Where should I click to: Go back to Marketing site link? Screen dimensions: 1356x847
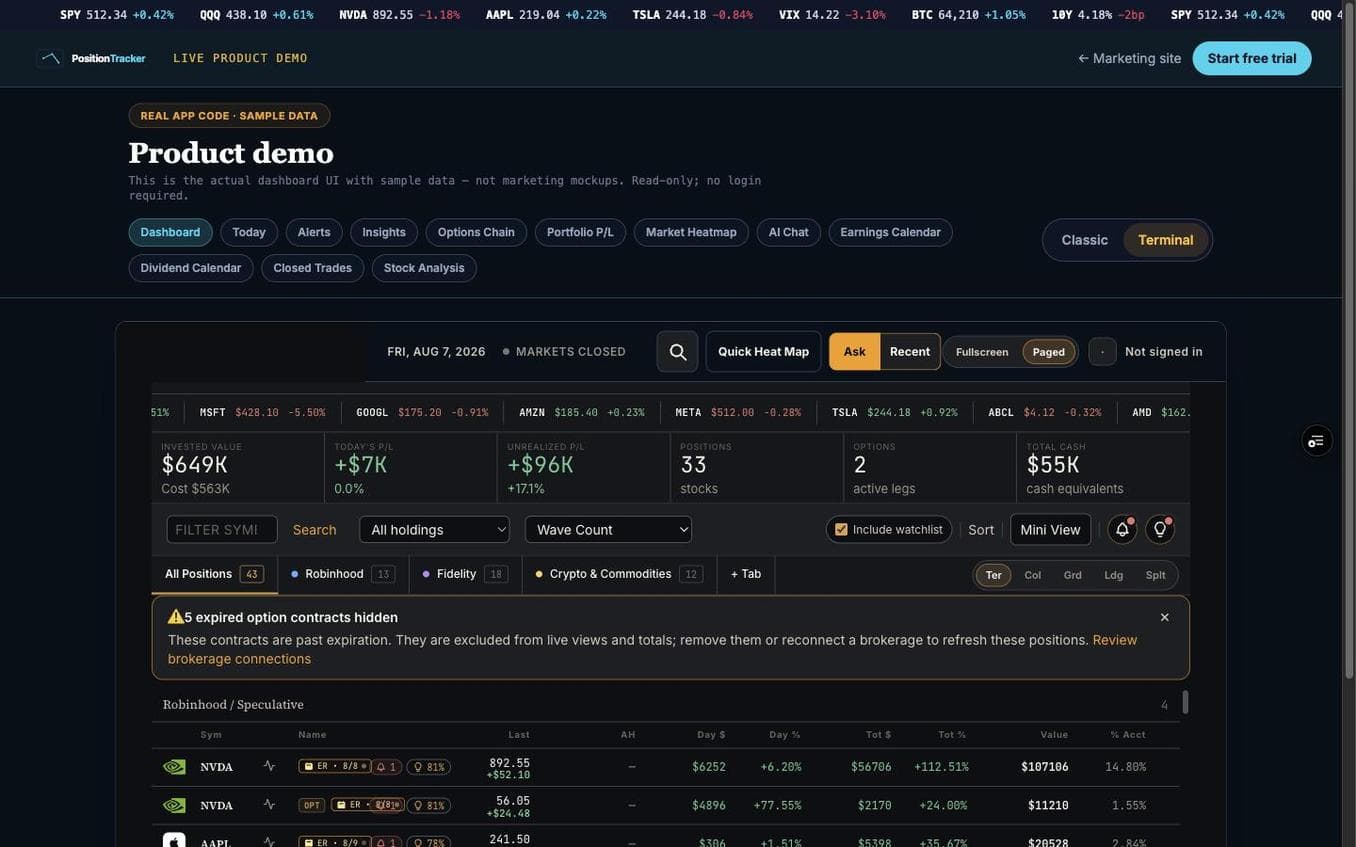pyautogui.click(x=1129, y=58)
